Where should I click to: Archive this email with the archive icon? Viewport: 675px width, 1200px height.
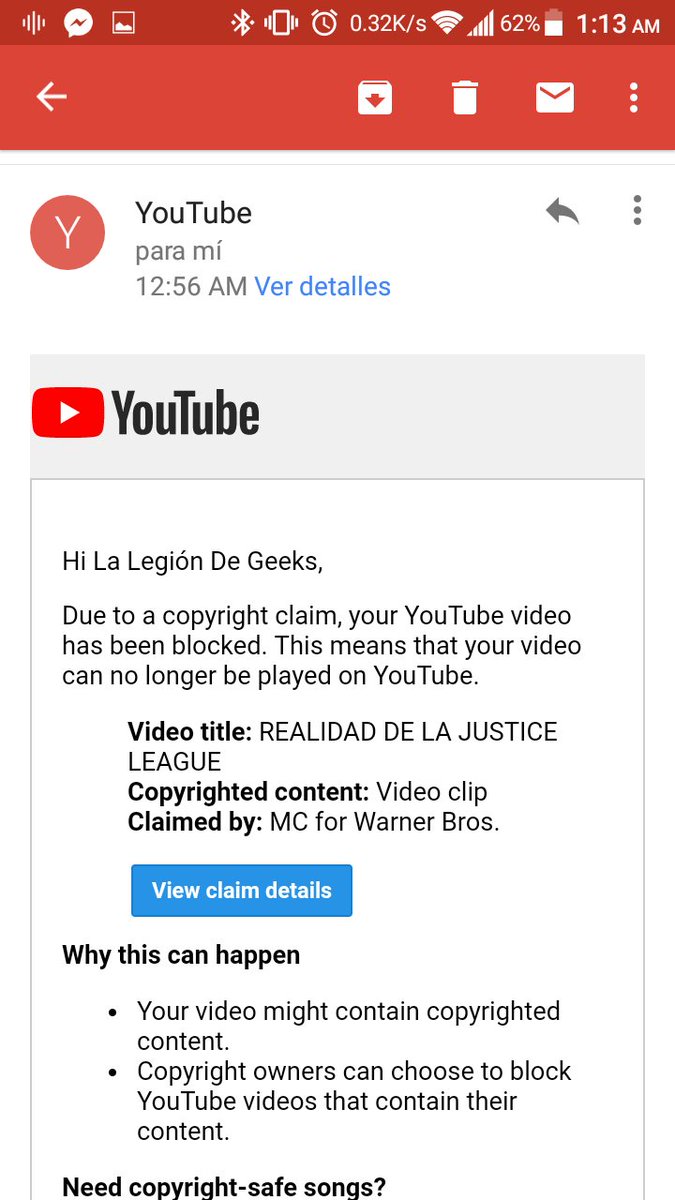[x=375, y=98]
